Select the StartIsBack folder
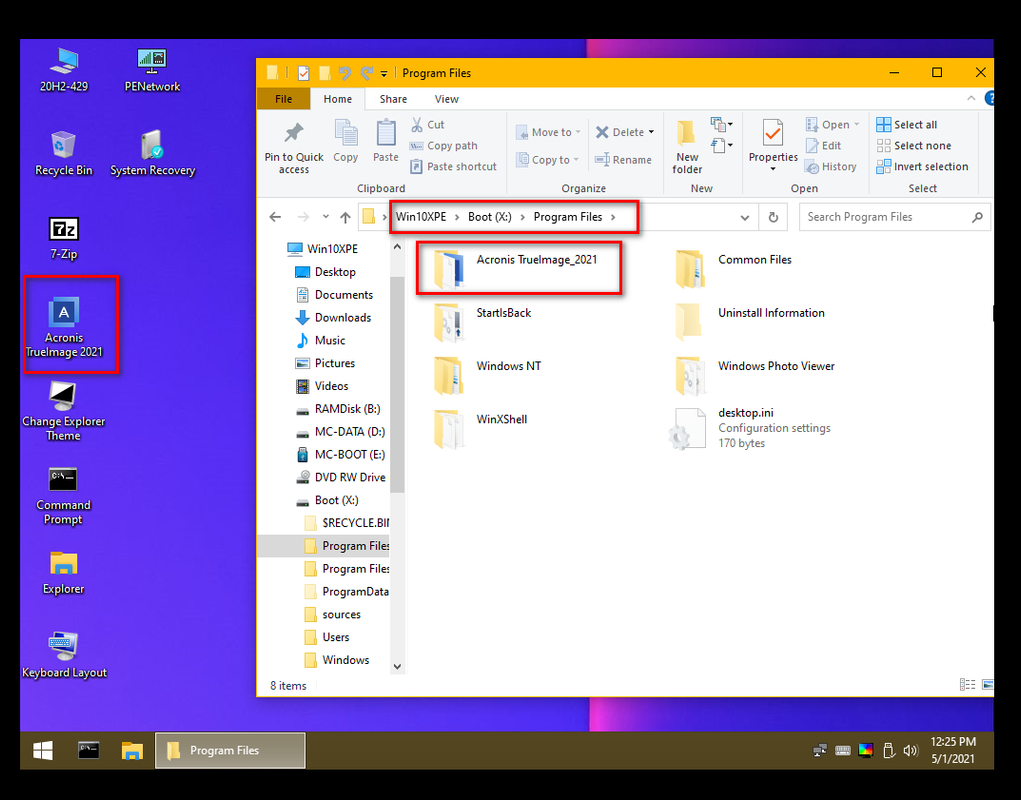 (483, 323)
